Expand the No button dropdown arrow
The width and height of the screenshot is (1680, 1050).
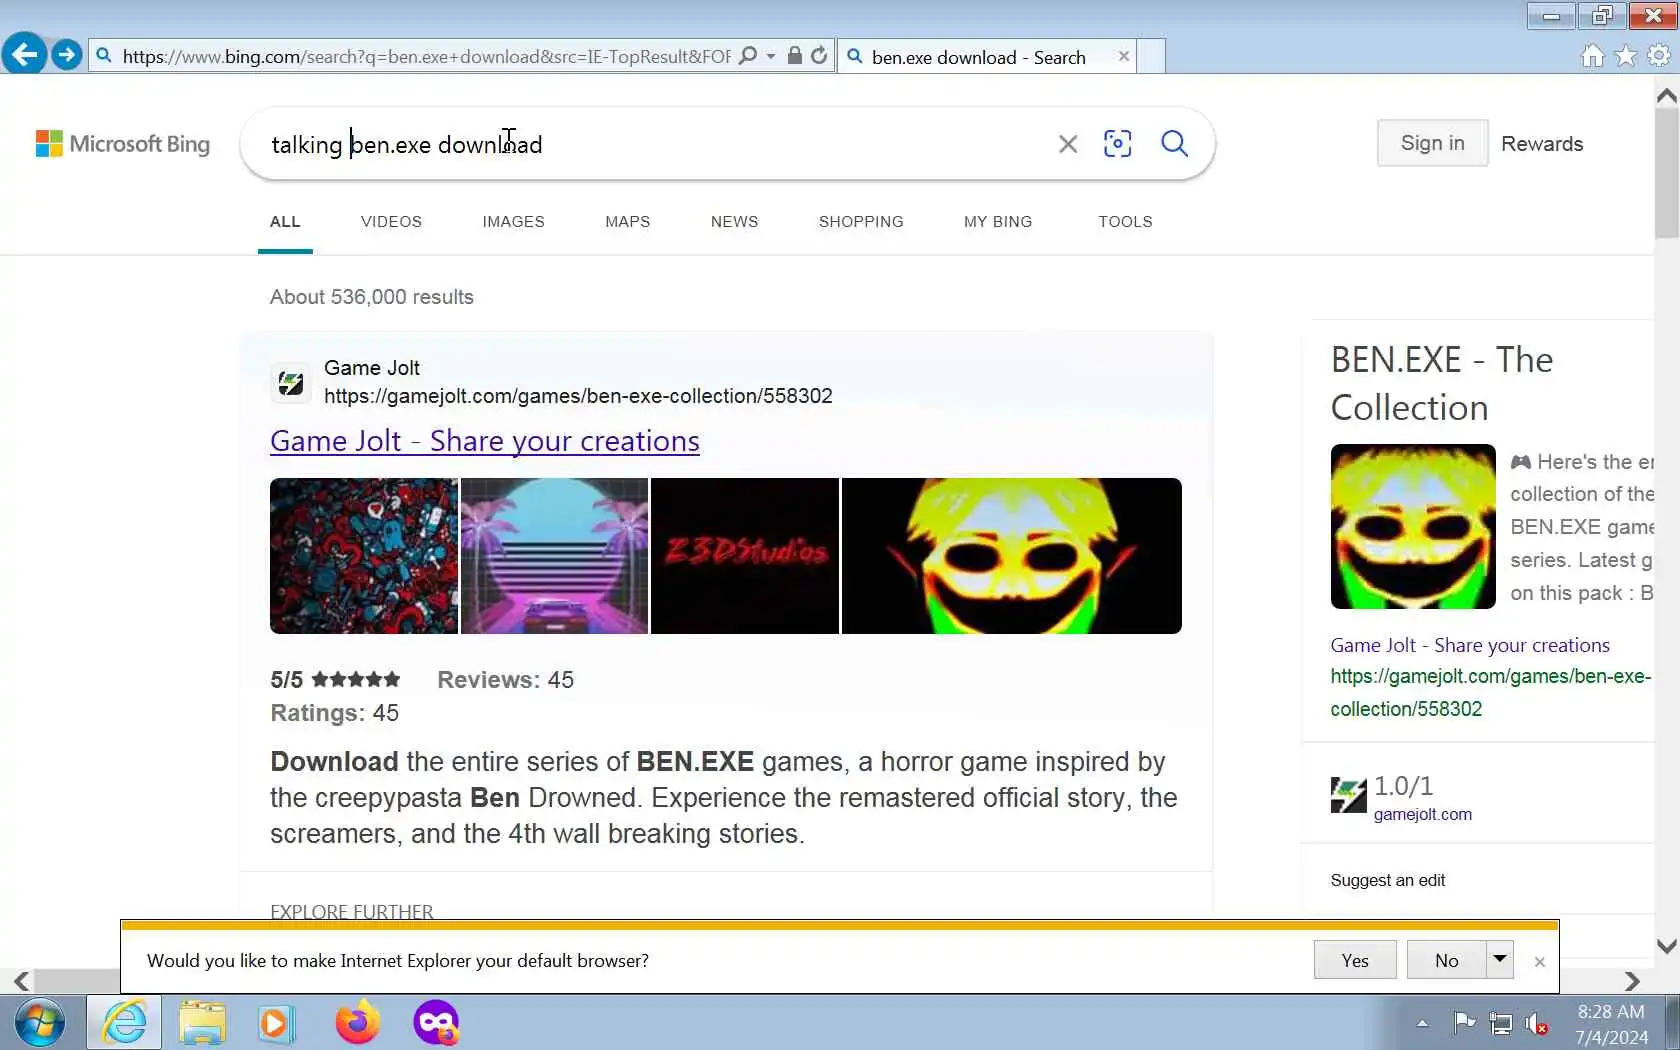tap(1500, 960)
